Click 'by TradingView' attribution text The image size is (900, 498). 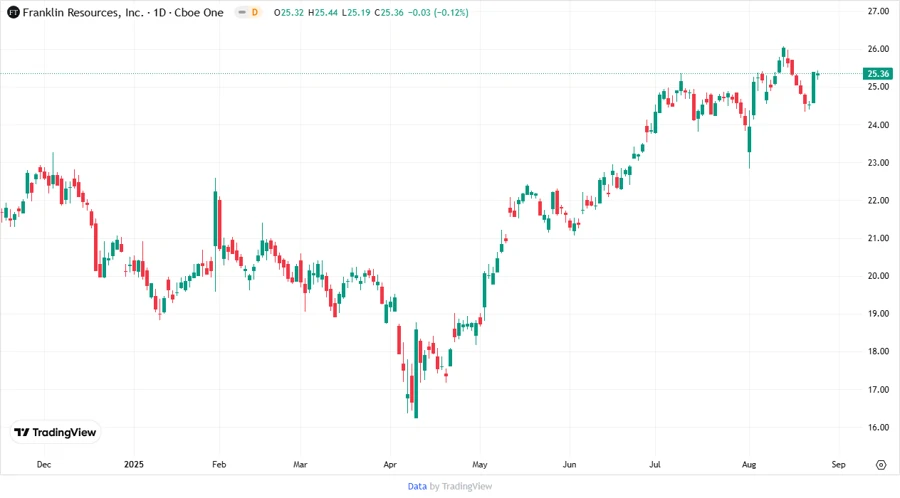pos(461,487)
